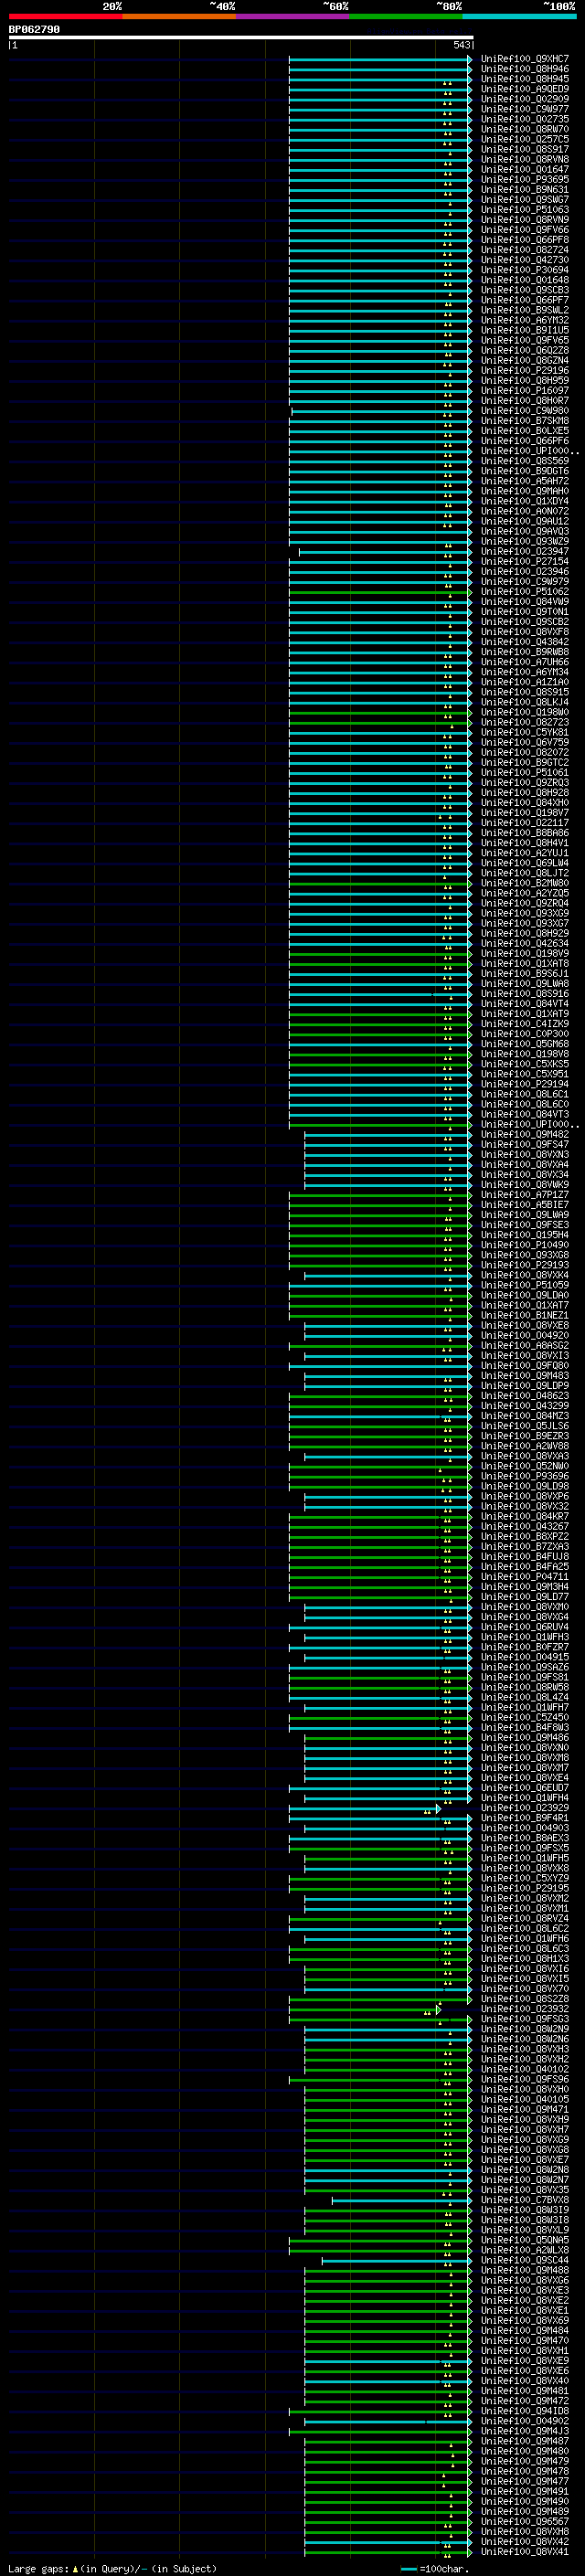Select the UniRef100_Q8VXN3 entry
Image resolution: width=585 pixels, height=2576 pixels.
(x=525, y=1155)
